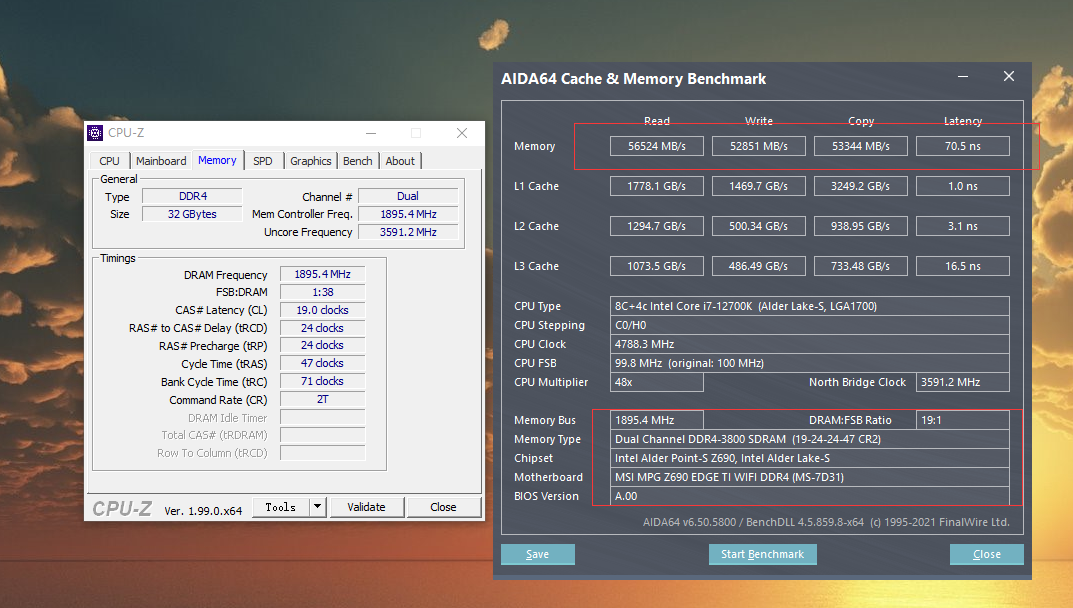Open the Bench tab in CPU-Z
Image resolution: width=1073 pixels, height=608 pixels.
point(358,161)
